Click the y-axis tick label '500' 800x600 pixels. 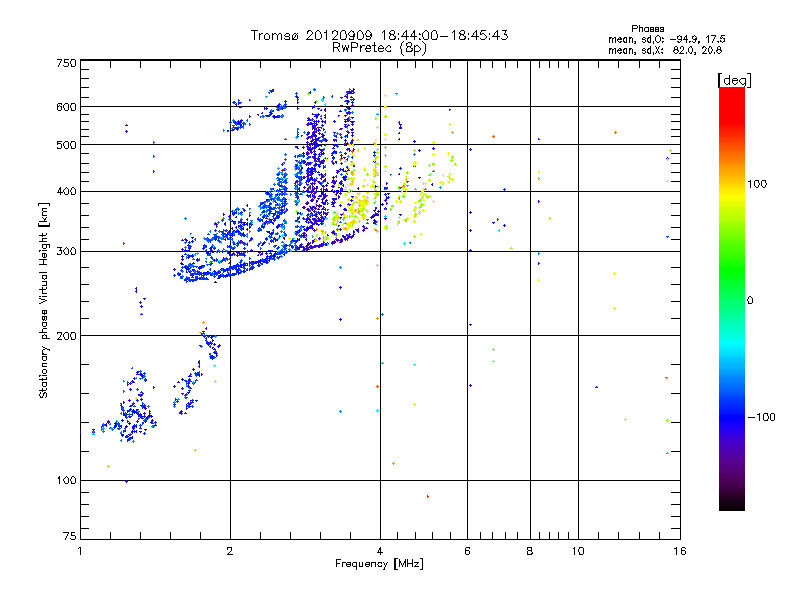coord(66,145)
